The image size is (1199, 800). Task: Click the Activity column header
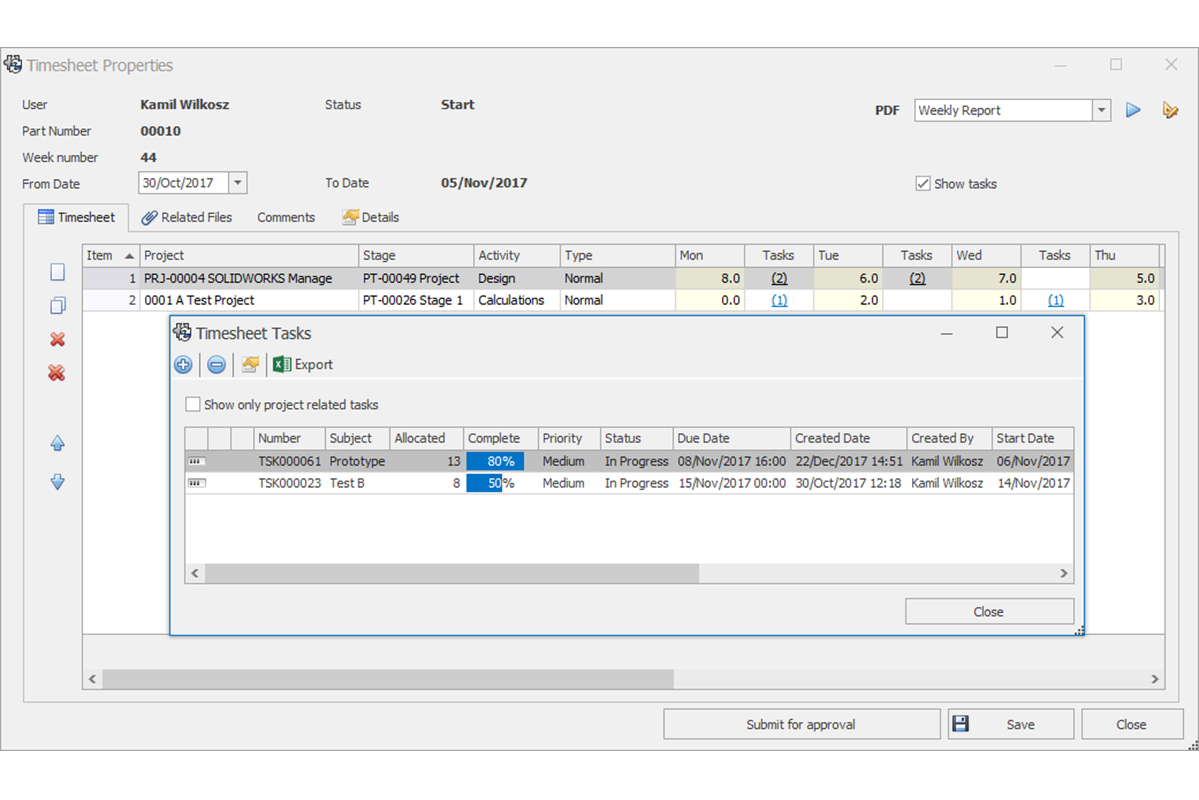(517, 255)
